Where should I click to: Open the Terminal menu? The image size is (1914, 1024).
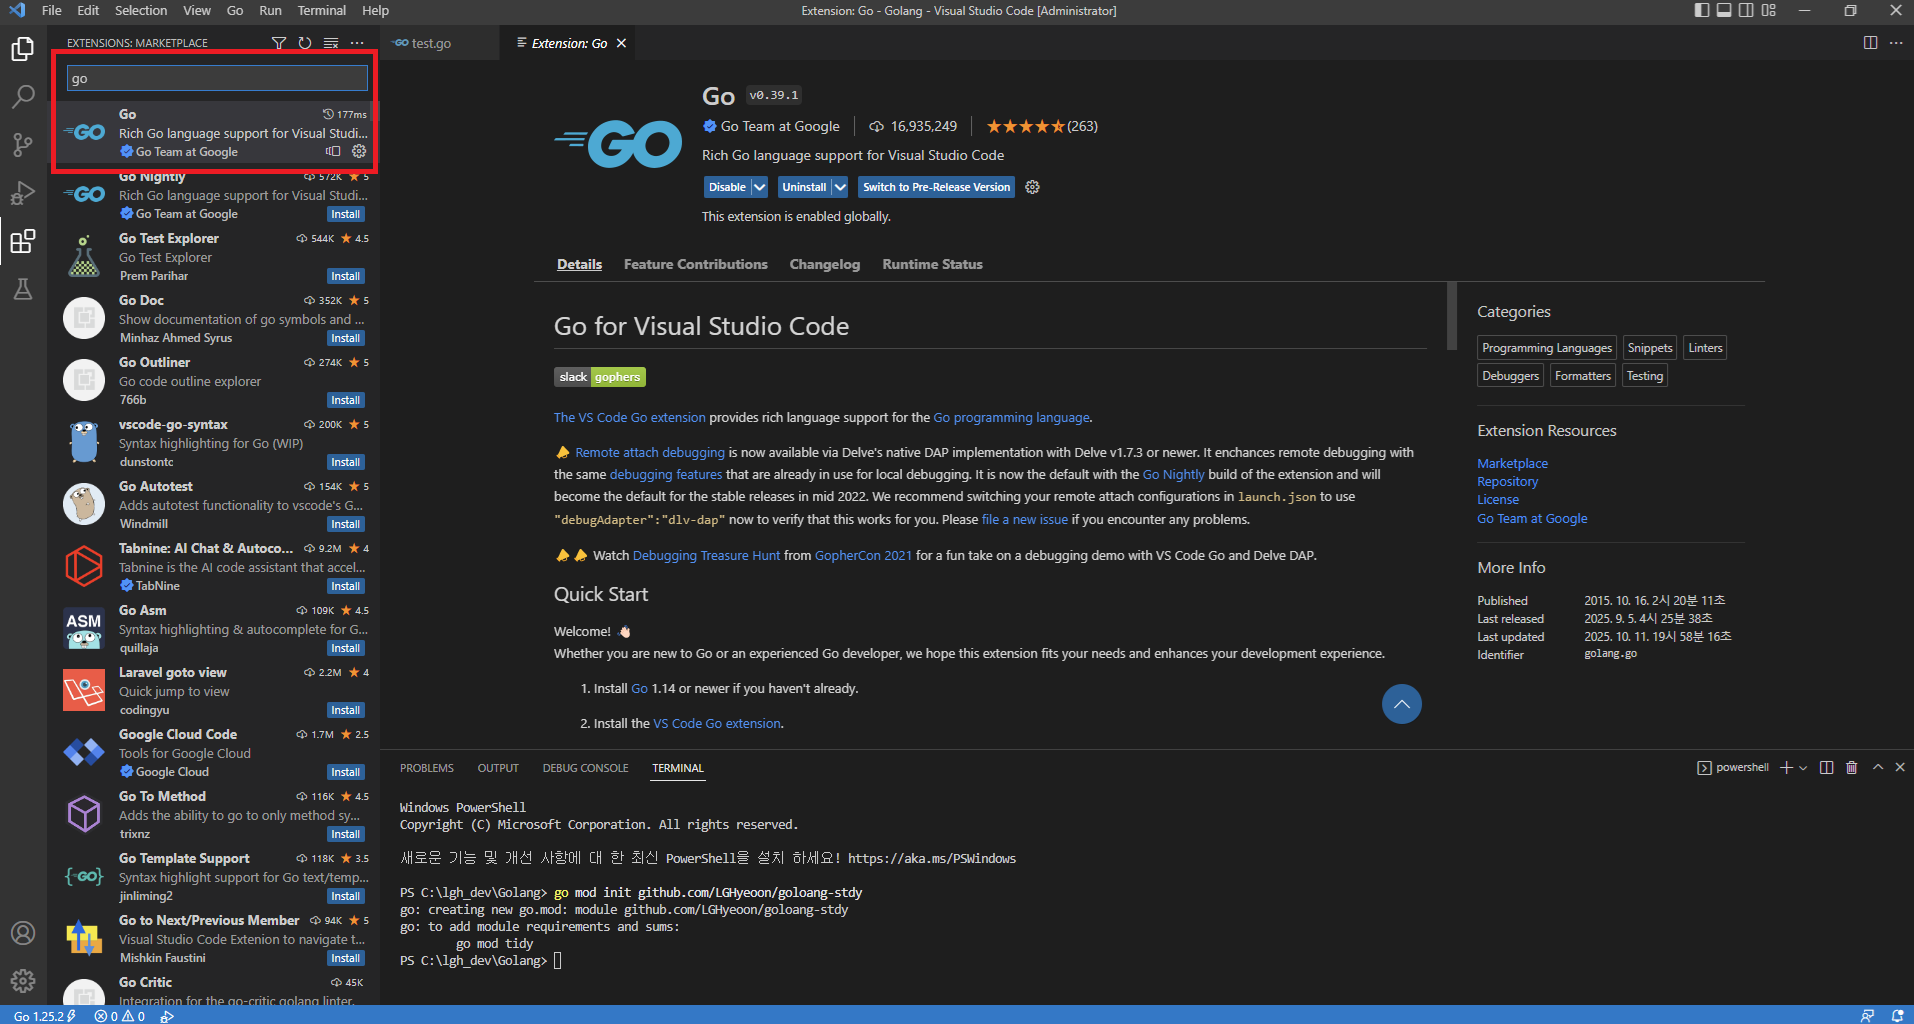click(322, 10)
